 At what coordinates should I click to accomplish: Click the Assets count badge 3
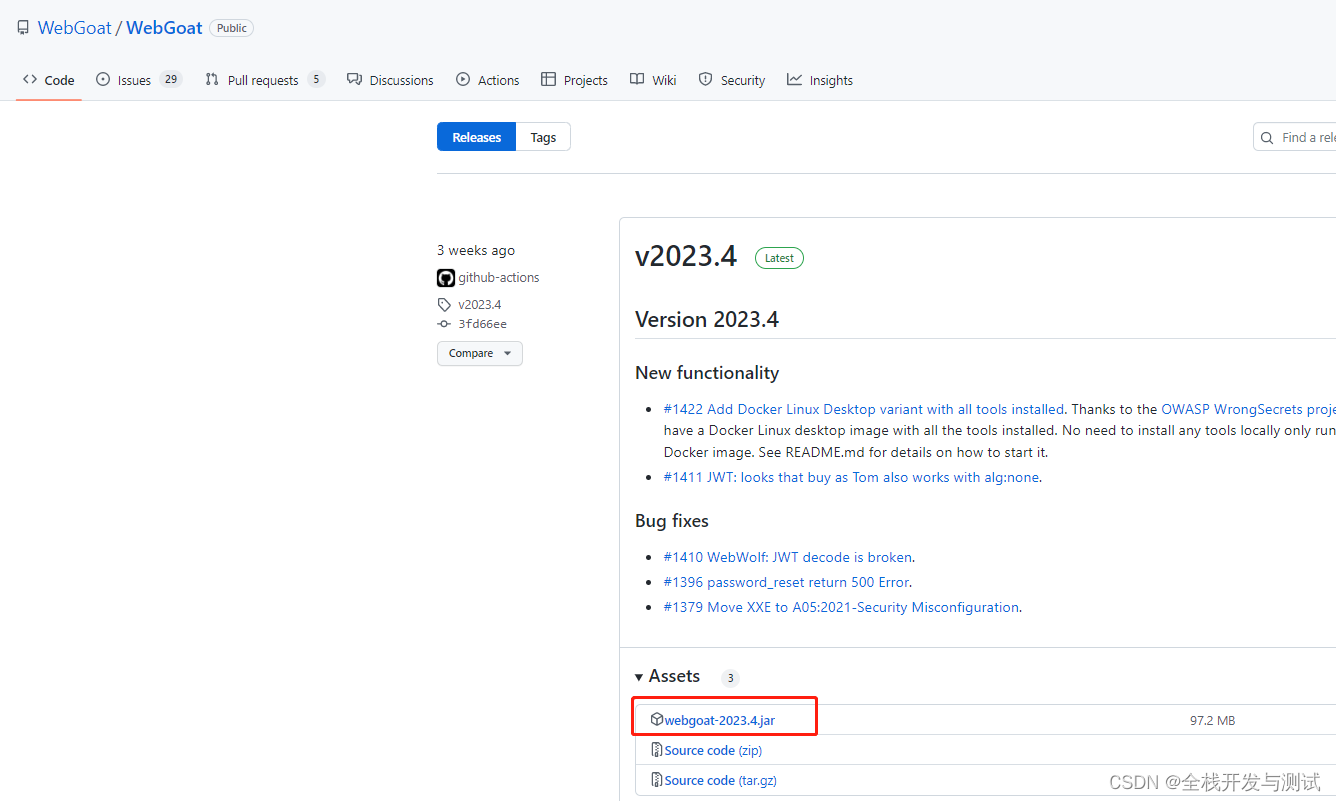pyautogui.click(x=730, y=678)
